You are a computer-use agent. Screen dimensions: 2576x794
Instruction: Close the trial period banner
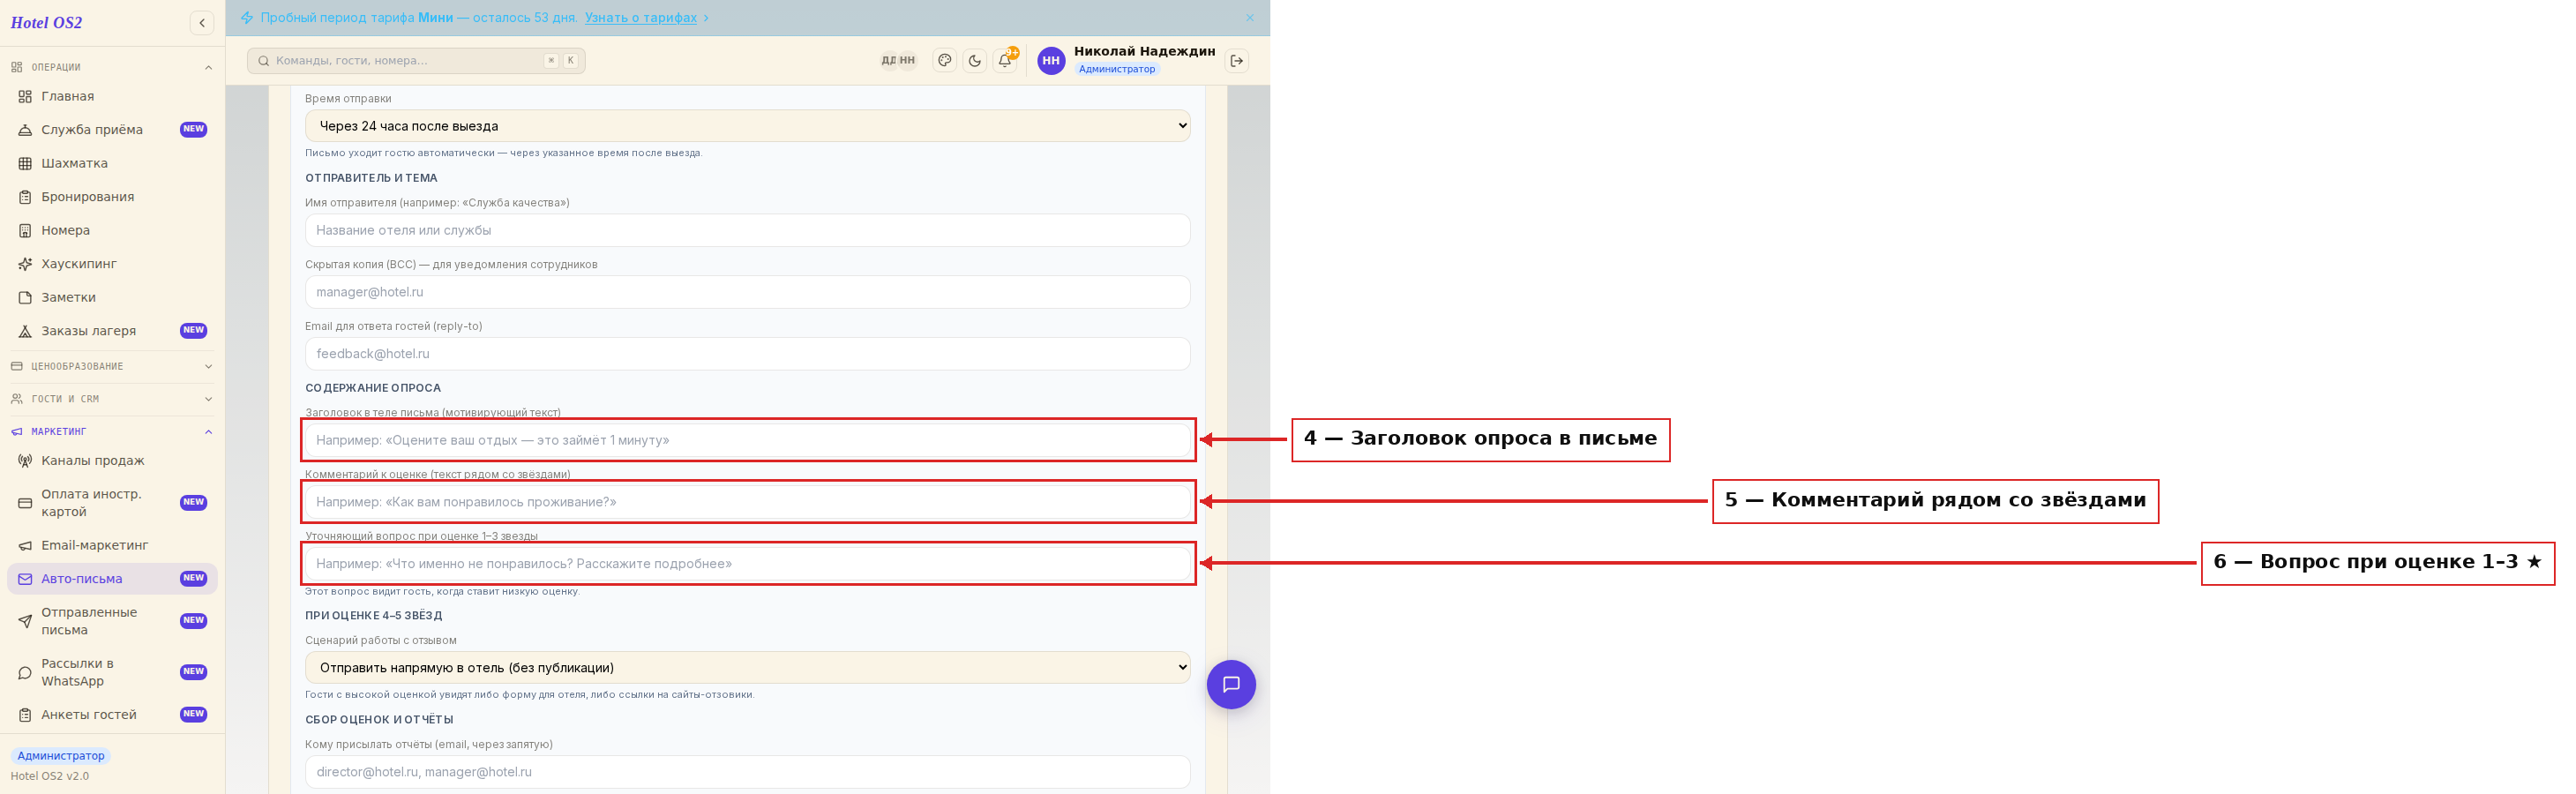coord(1249,18)
